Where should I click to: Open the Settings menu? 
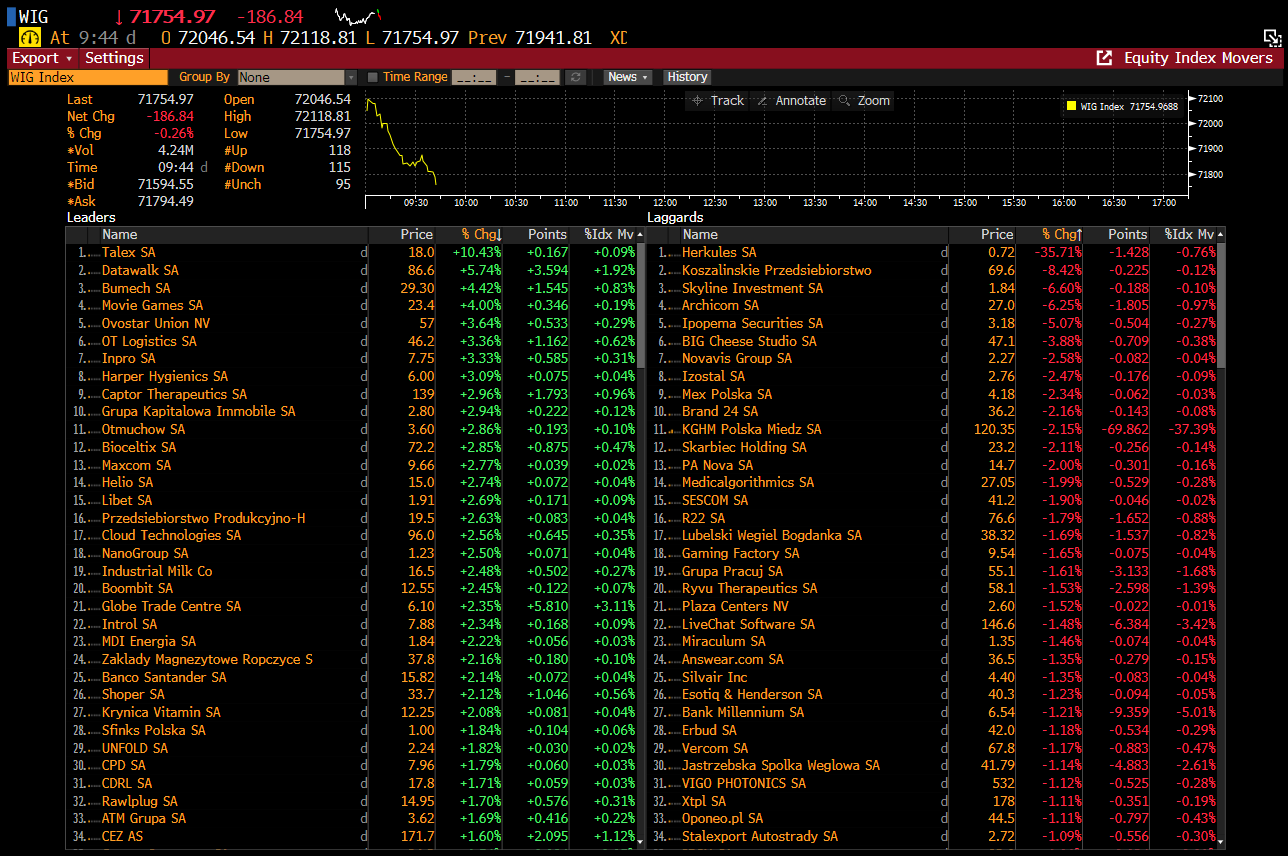[x=114, y=58]
